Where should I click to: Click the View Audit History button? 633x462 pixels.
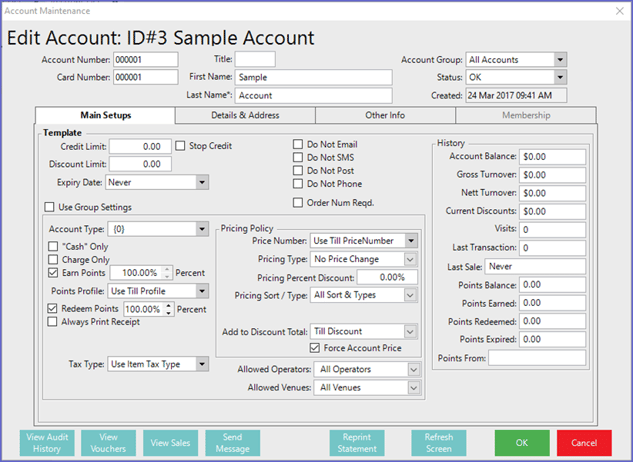pos(46,443)
